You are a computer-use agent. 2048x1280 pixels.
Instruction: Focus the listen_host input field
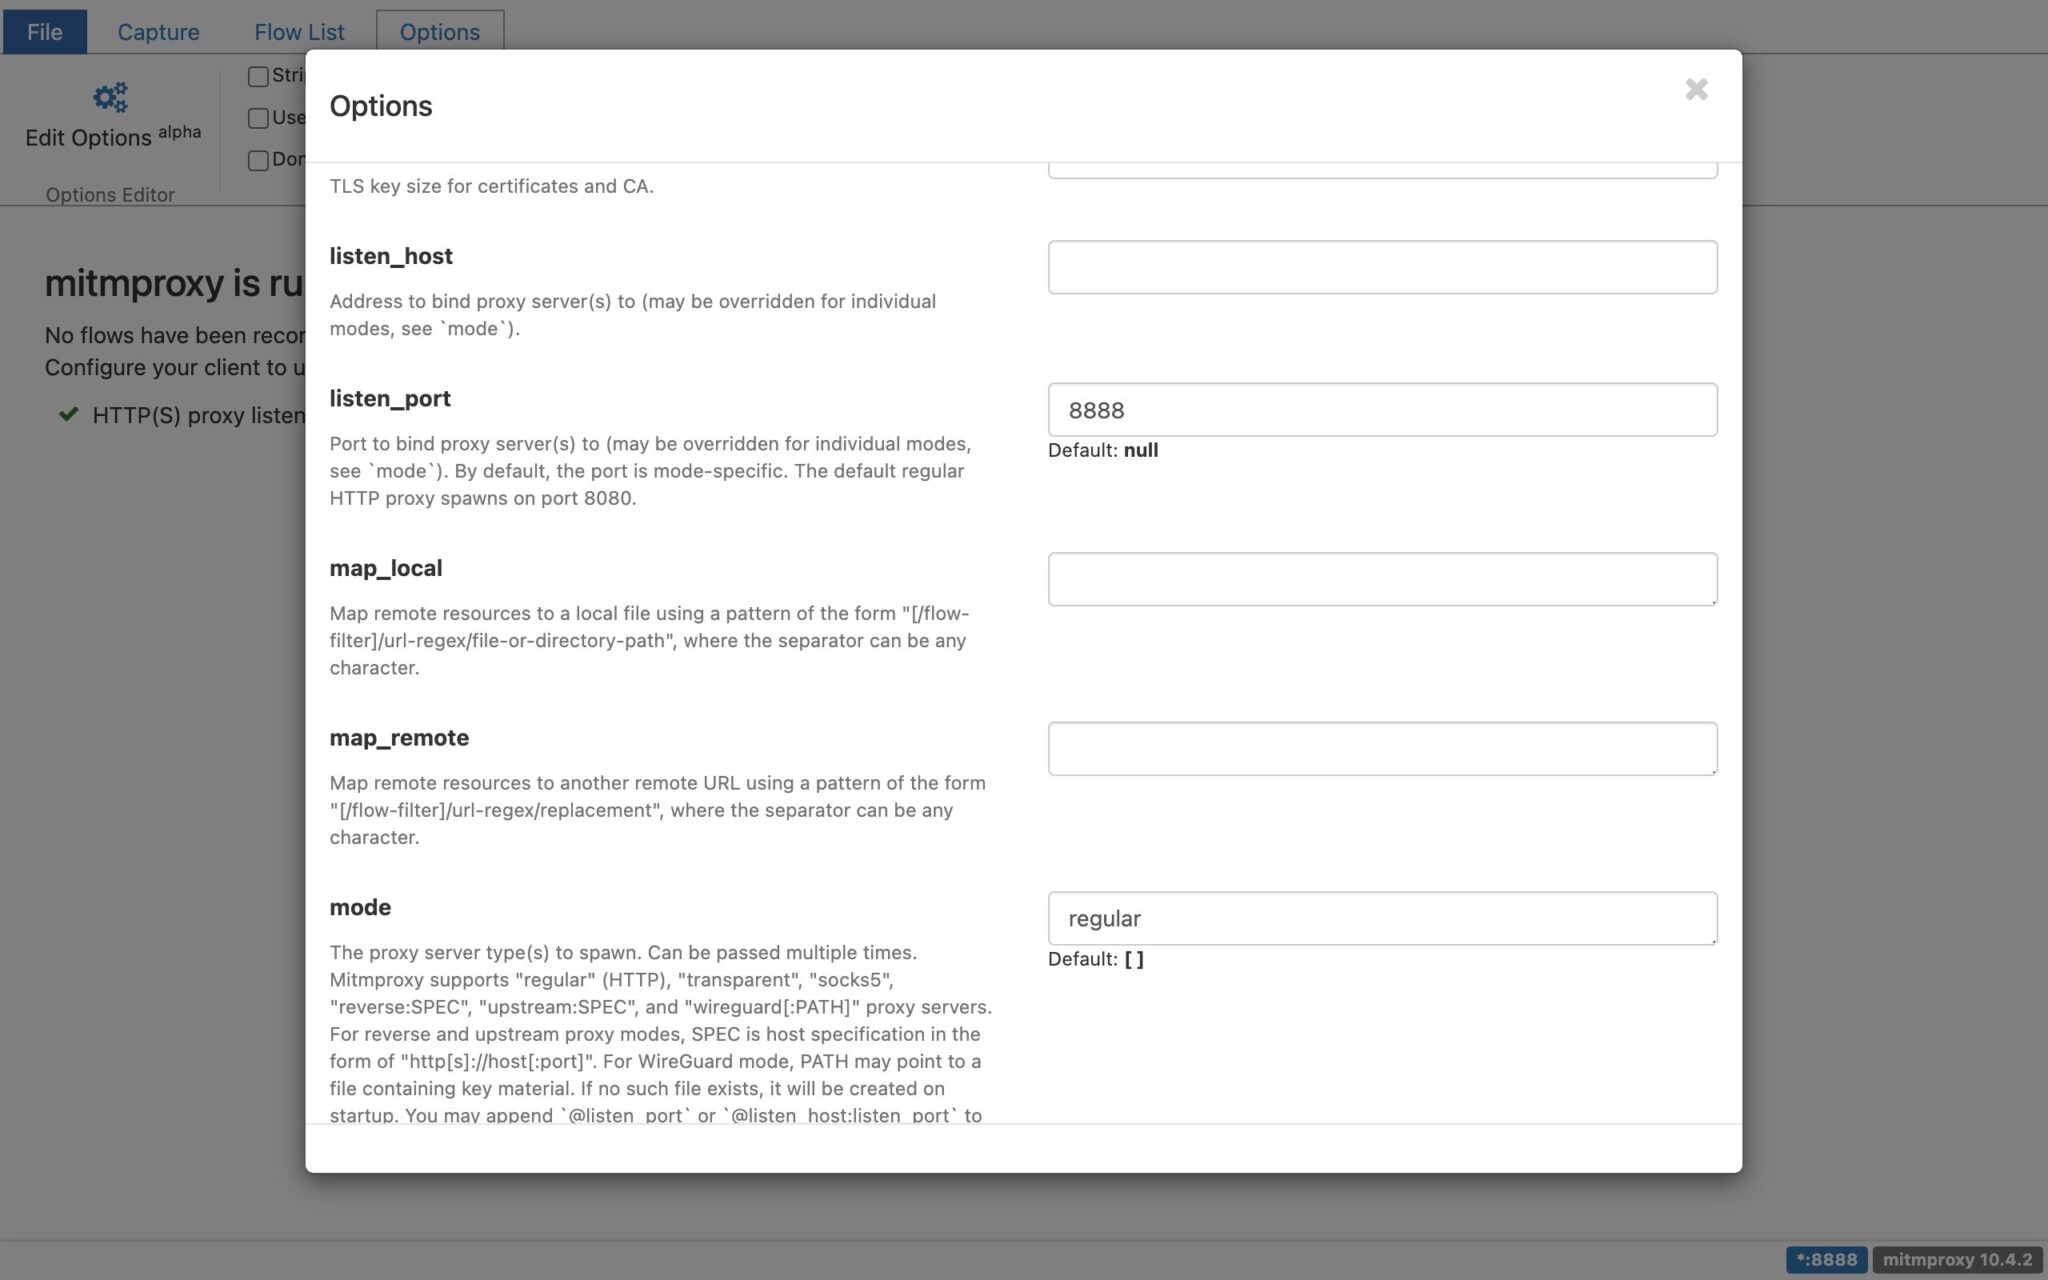click(x=1382, y=267)
